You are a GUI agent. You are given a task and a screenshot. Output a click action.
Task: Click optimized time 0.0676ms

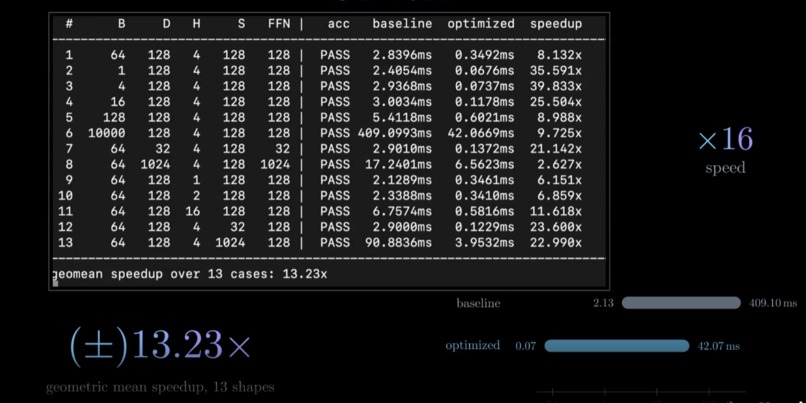[484, 70]
